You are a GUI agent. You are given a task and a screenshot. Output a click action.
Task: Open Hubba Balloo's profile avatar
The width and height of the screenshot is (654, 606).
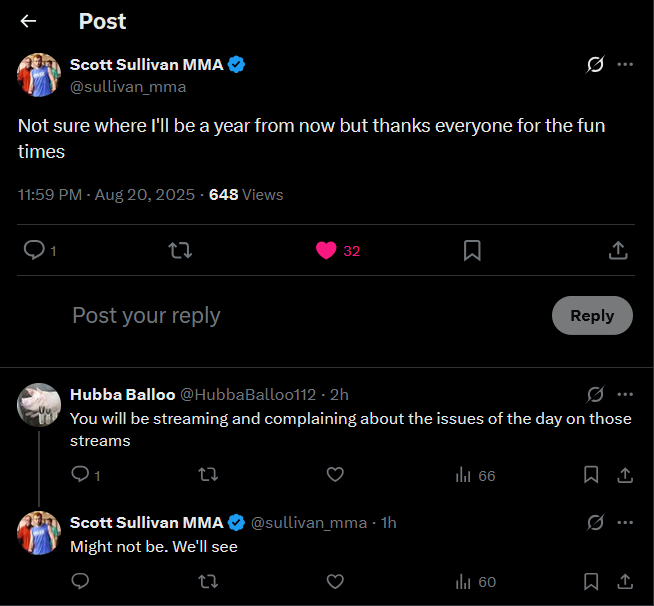(39, 406)
